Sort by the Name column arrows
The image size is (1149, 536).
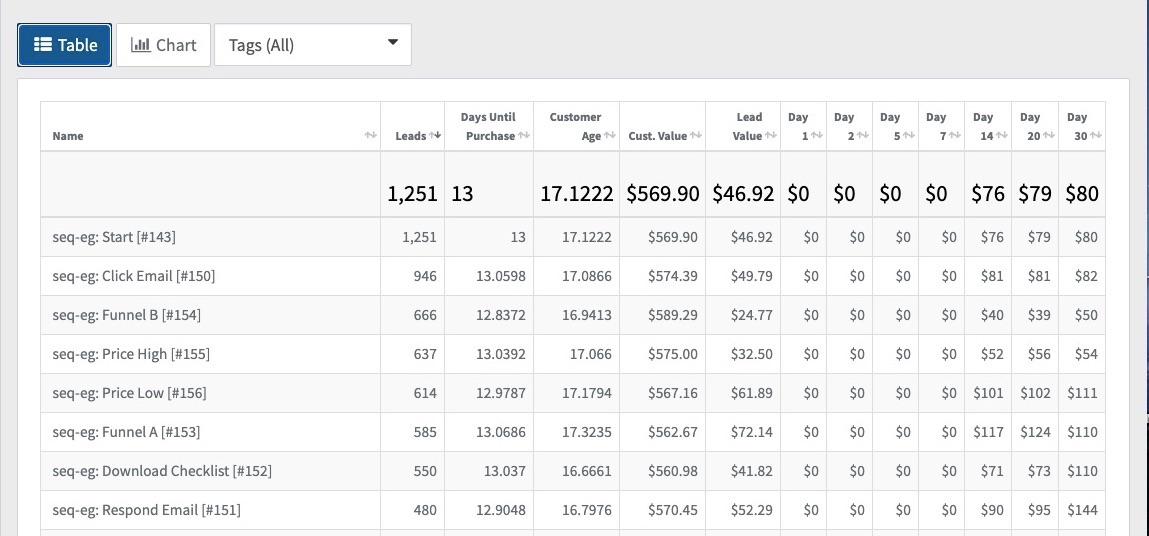pyautogui.click(x=371, y=136)
